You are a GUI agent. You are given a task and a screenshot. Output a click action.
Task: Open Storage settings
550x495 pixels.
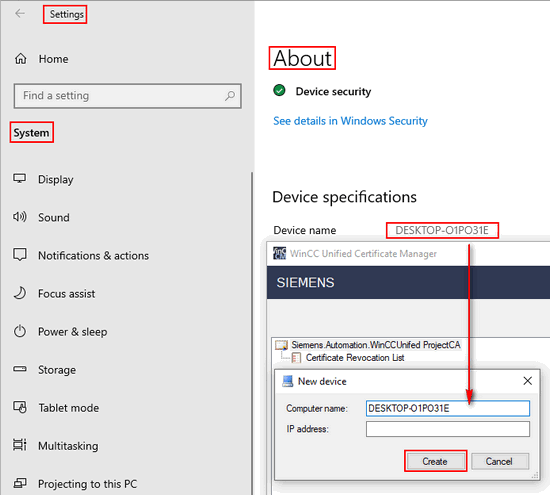click(57, 370)
